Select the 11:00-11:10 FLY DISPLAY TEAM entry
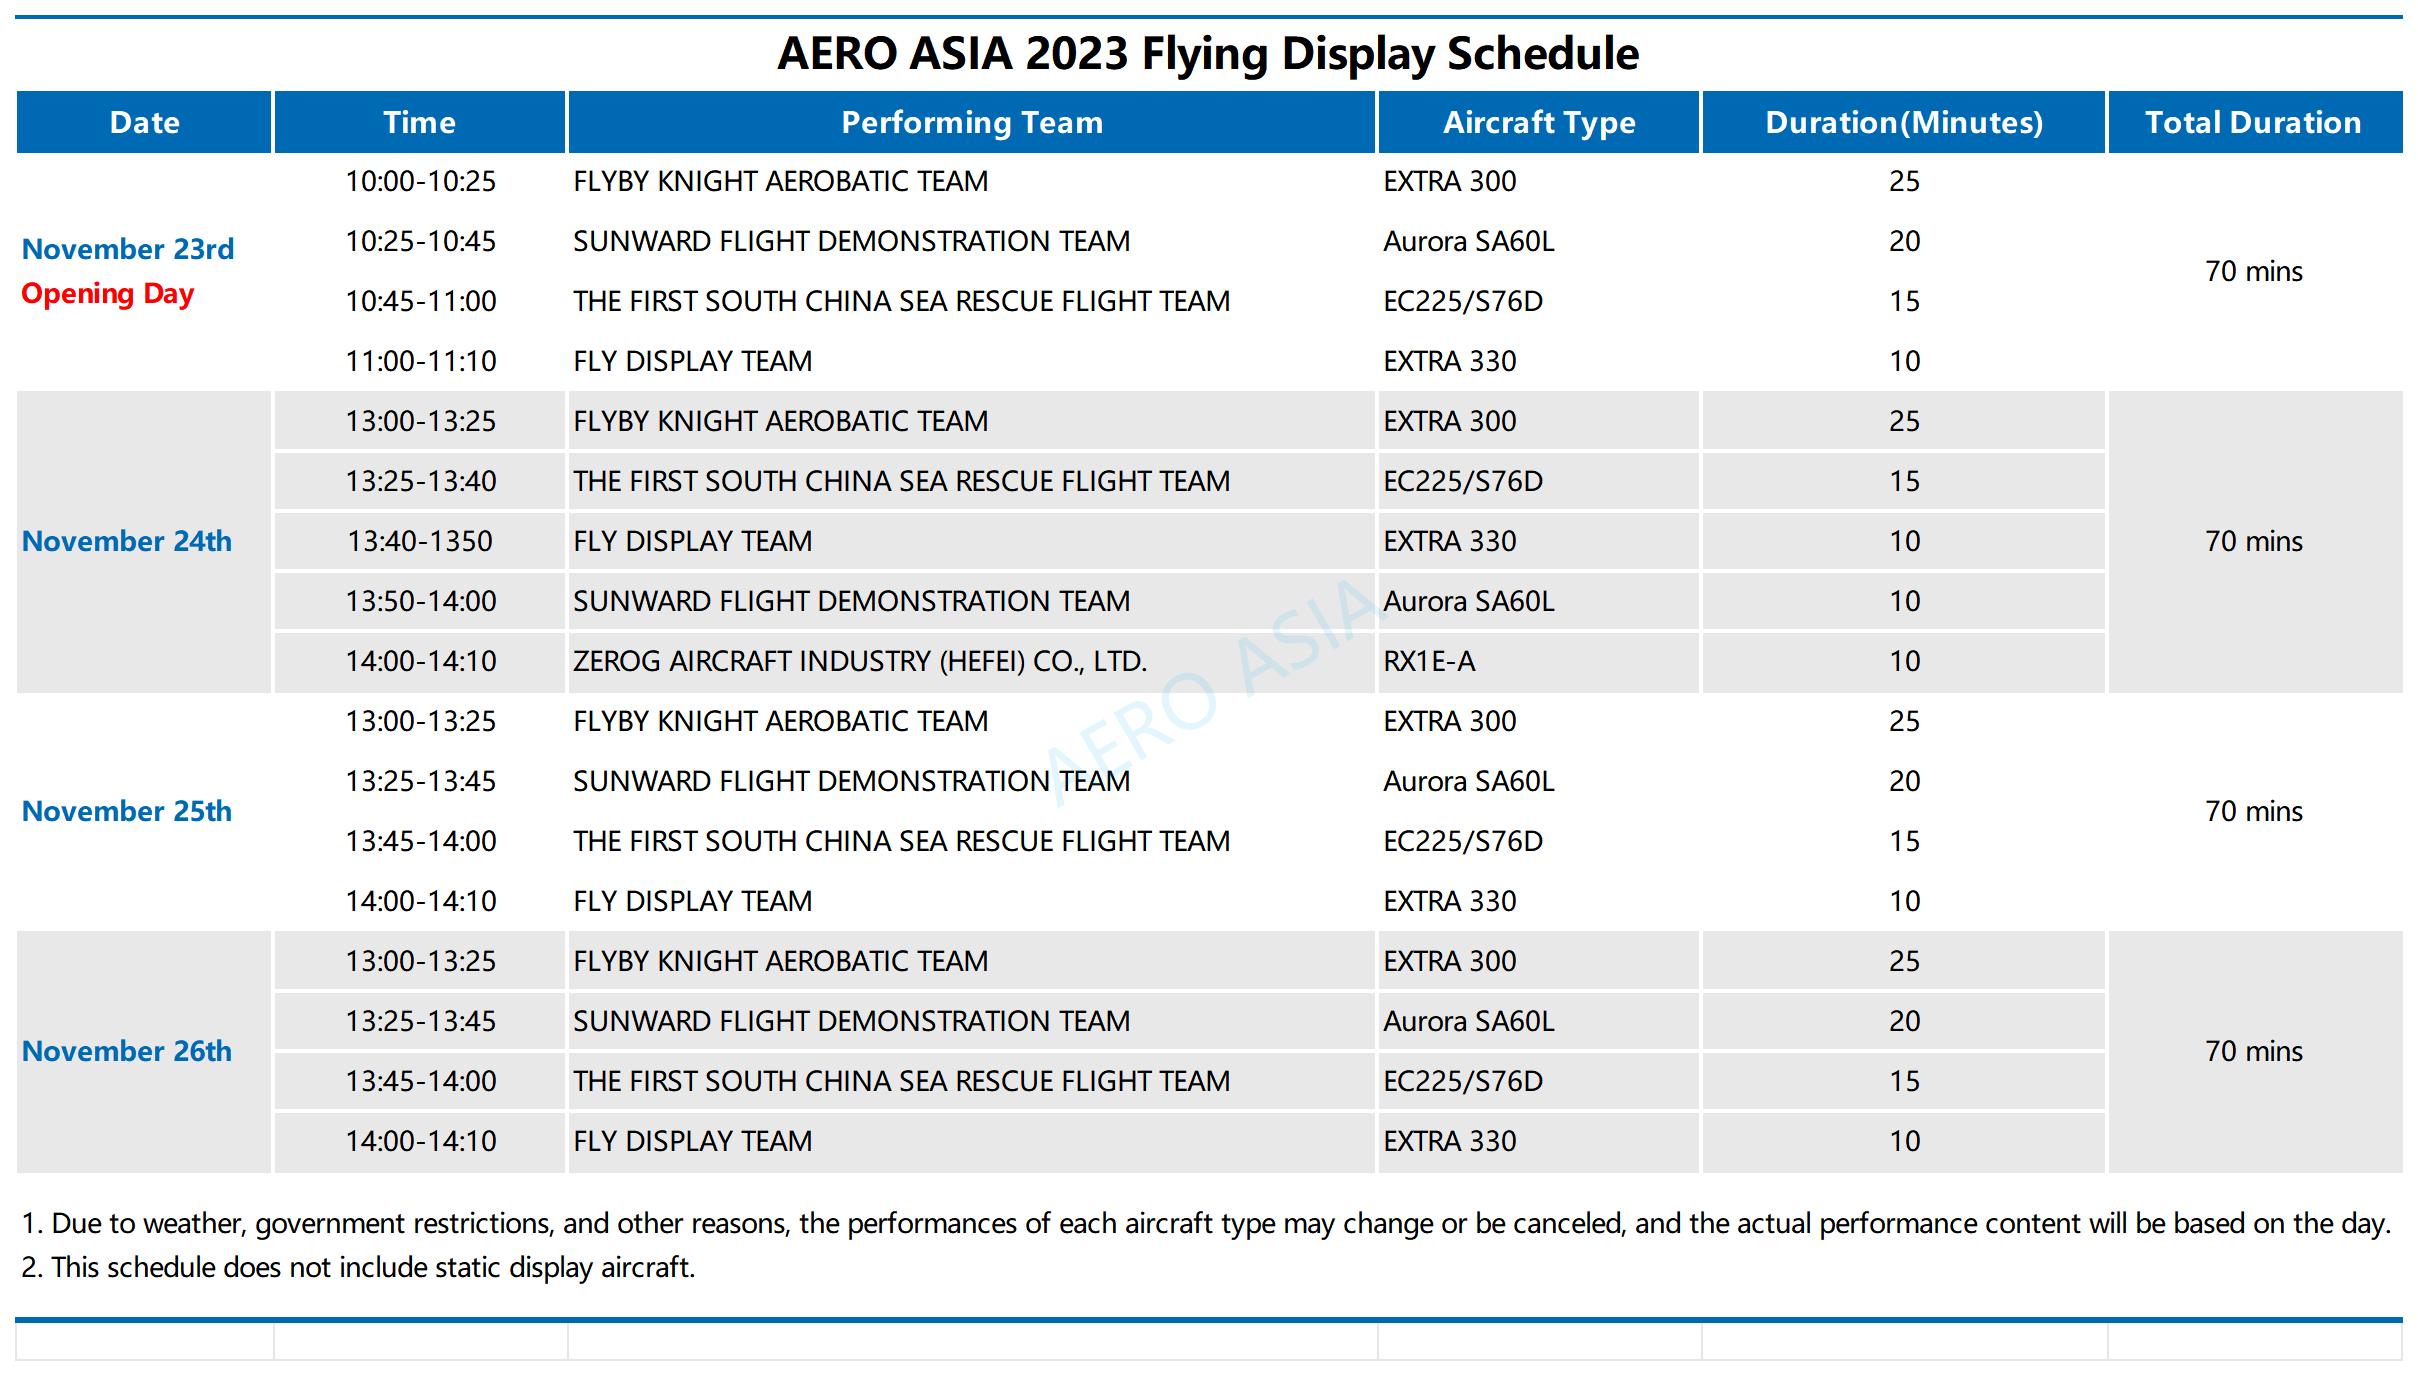Image resolution: width=2418 pixels, height=1376 pixels. coord(692,361)
